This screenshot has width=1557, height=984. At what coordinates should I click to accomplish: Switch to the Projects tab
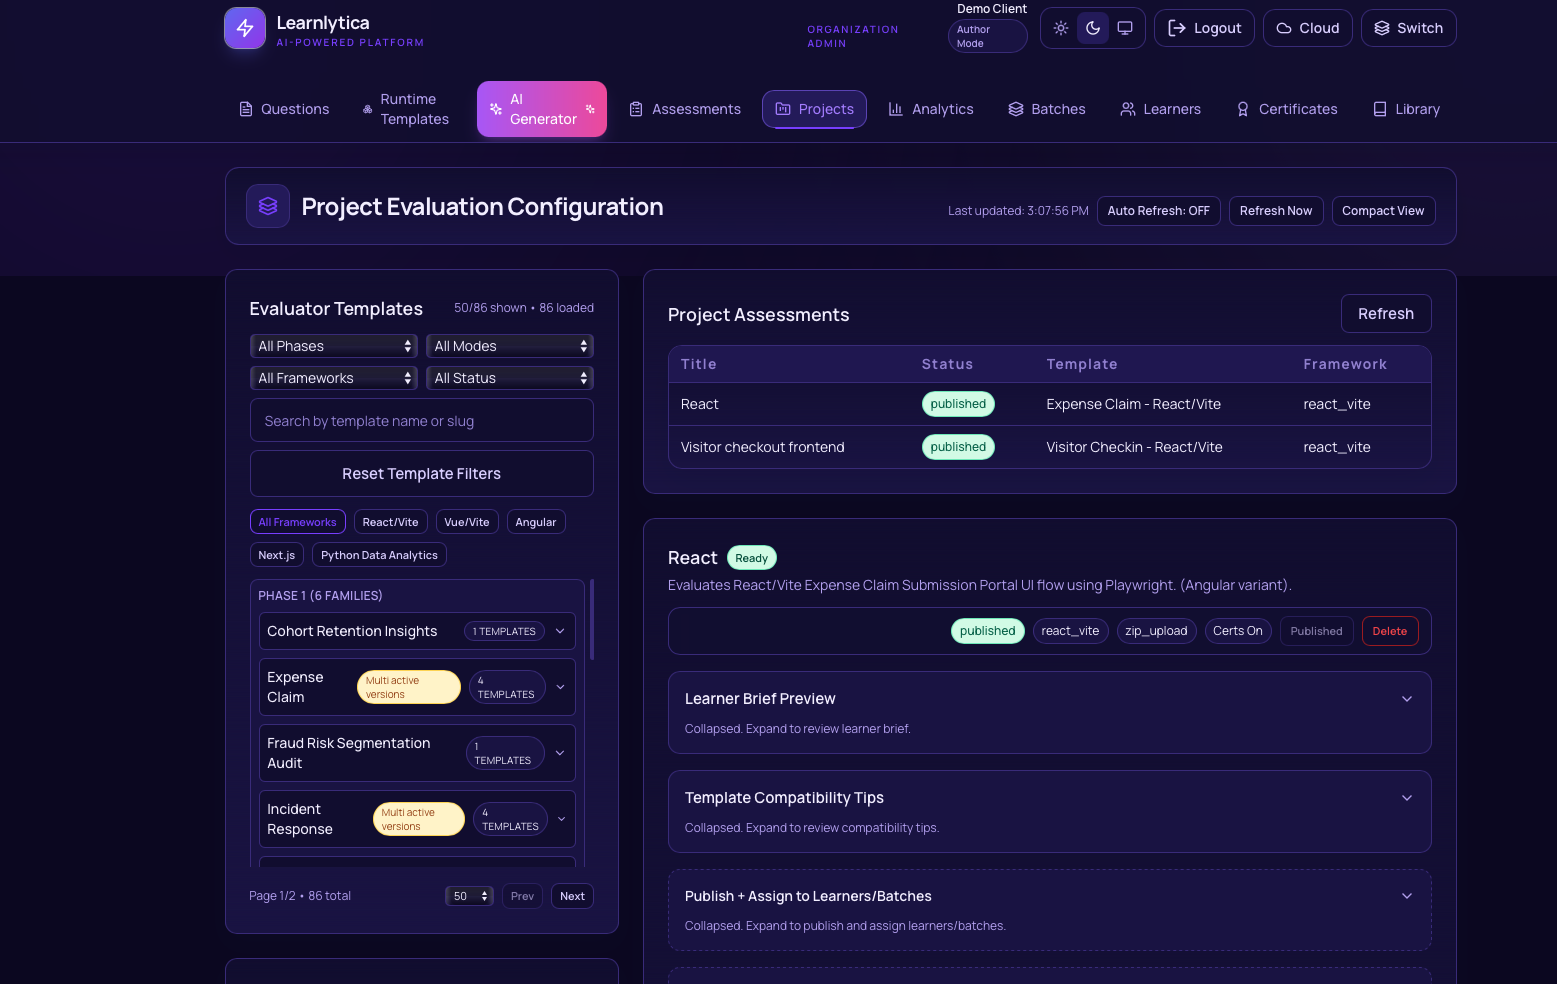click(814, 109)
